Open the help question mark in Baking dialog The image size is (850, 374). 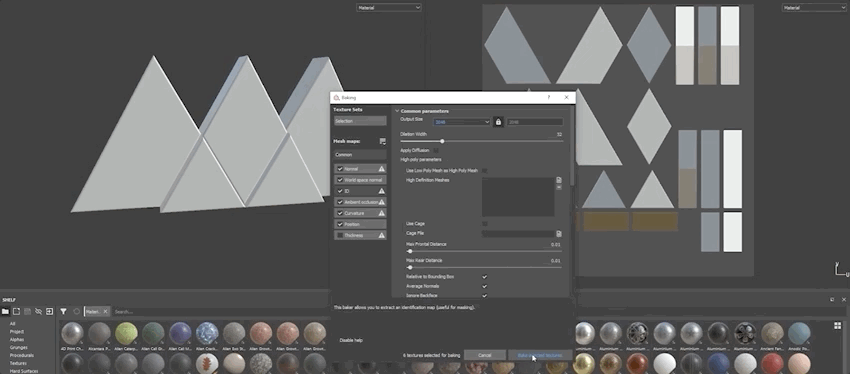(548, 98)
